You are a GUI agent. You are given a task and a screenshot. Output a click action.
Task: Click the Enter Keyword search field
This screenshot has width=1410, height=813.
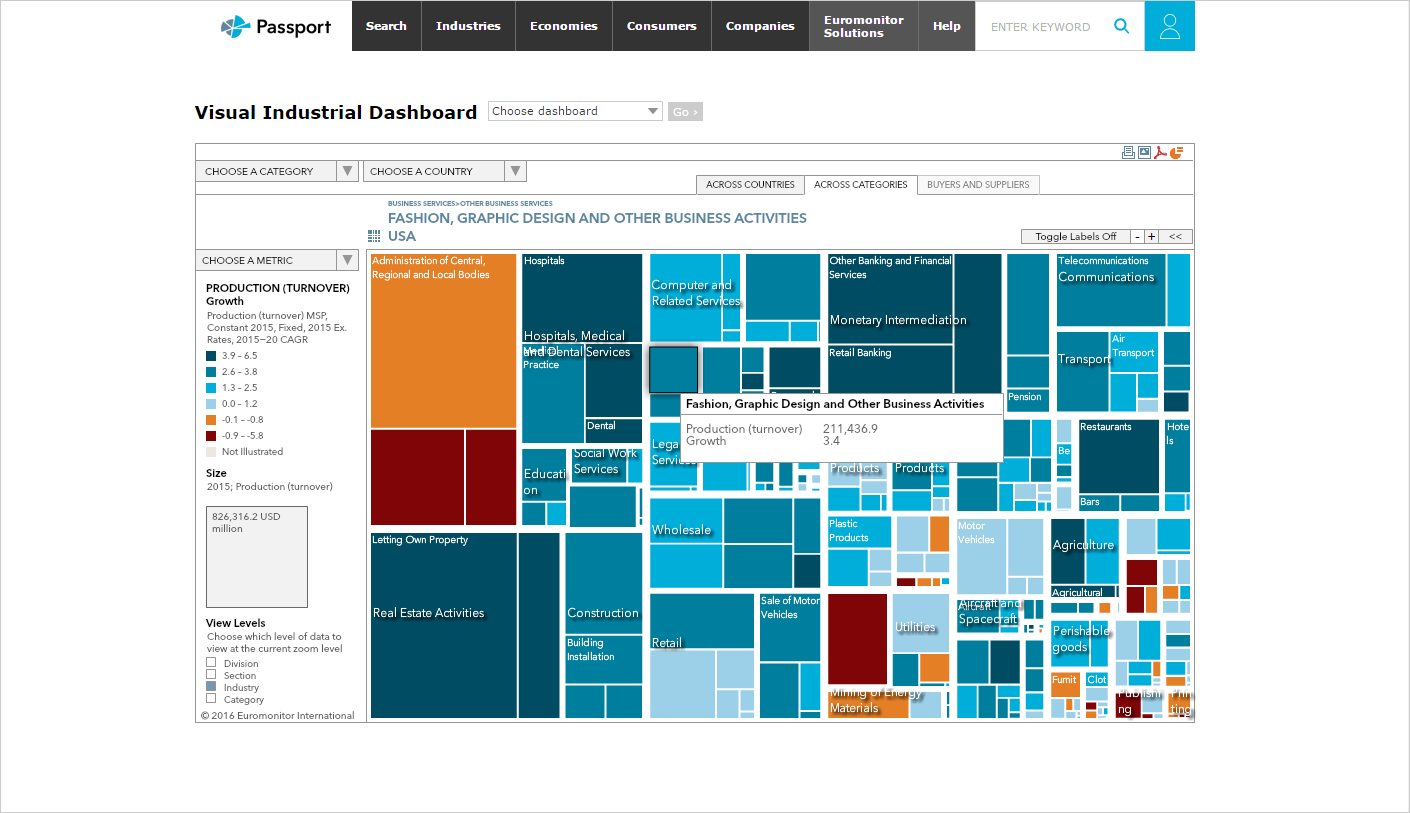[x=1040, y=27]
